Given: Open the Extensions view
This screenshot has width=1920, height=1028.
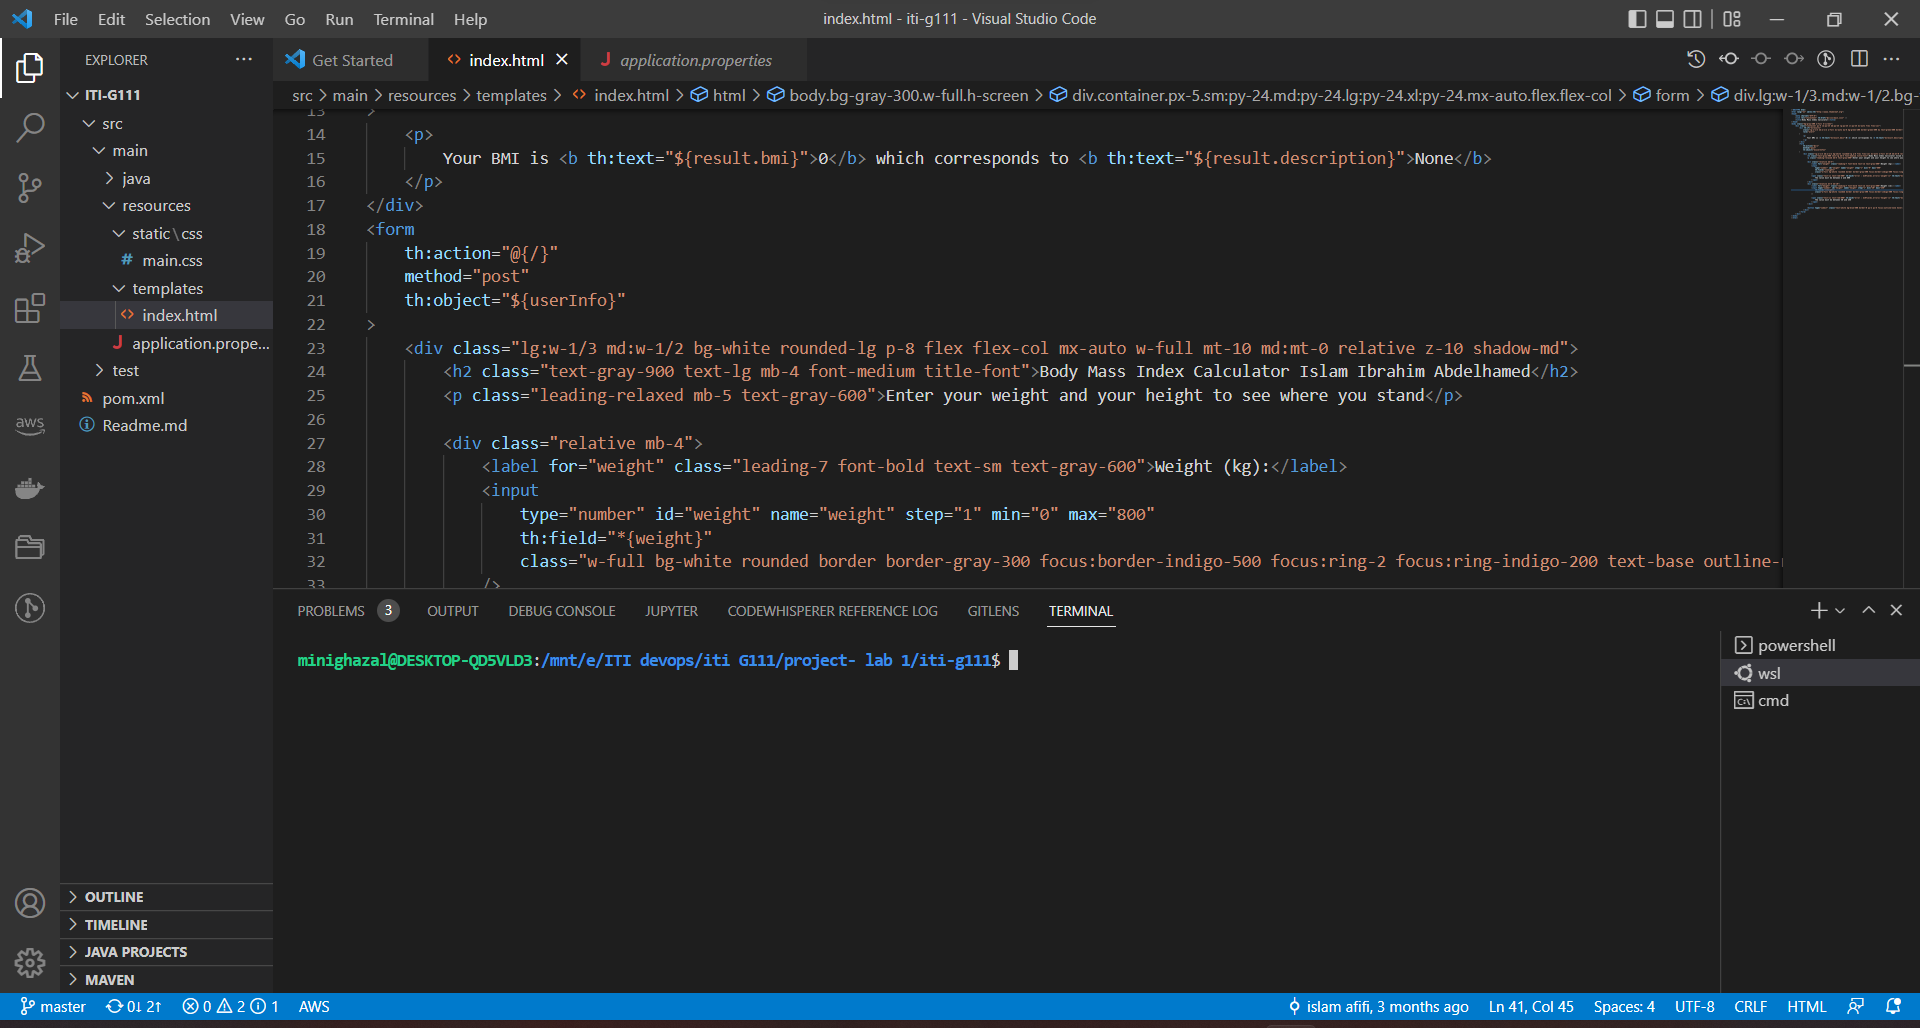Looking at the screenshot, I should click(30, 308).
